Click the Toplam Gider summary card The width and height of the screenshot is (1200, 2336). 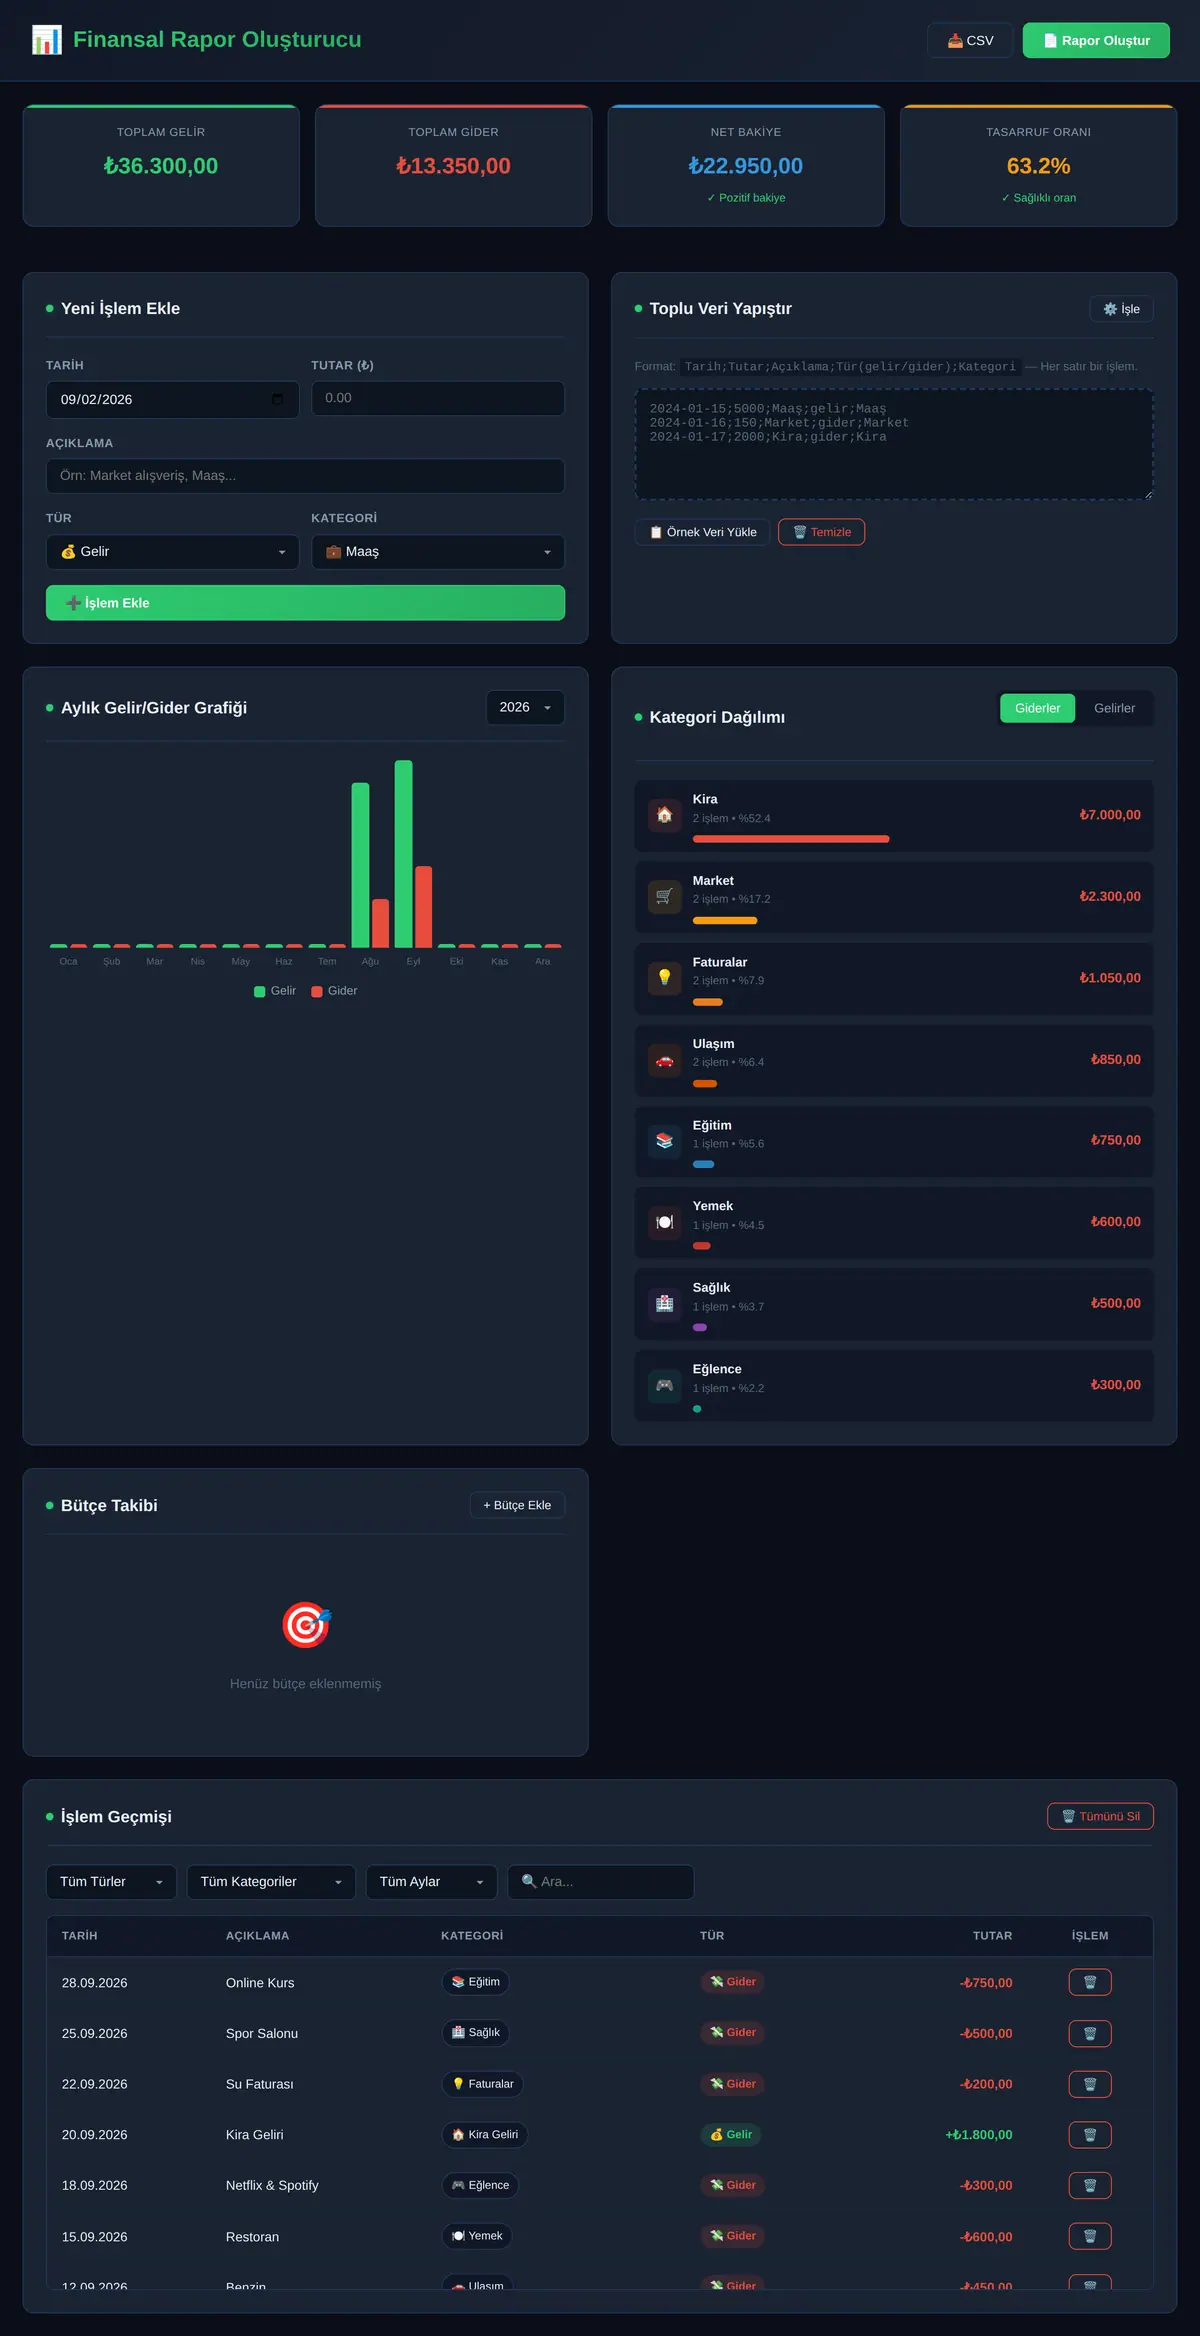(453, 166)
